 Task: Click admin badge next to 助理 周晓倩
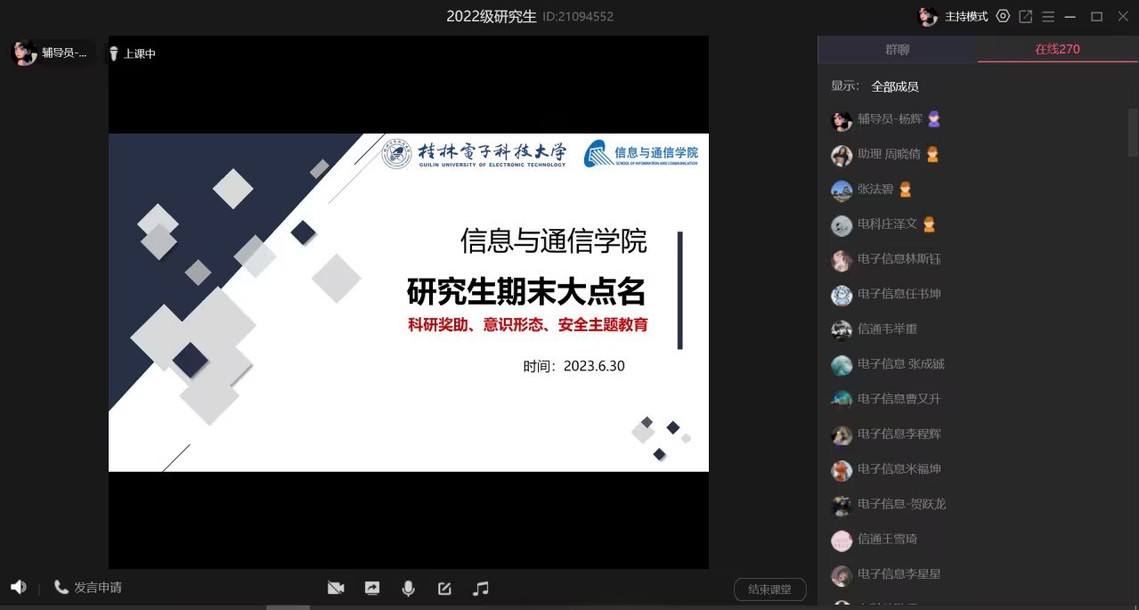[932, 154]
